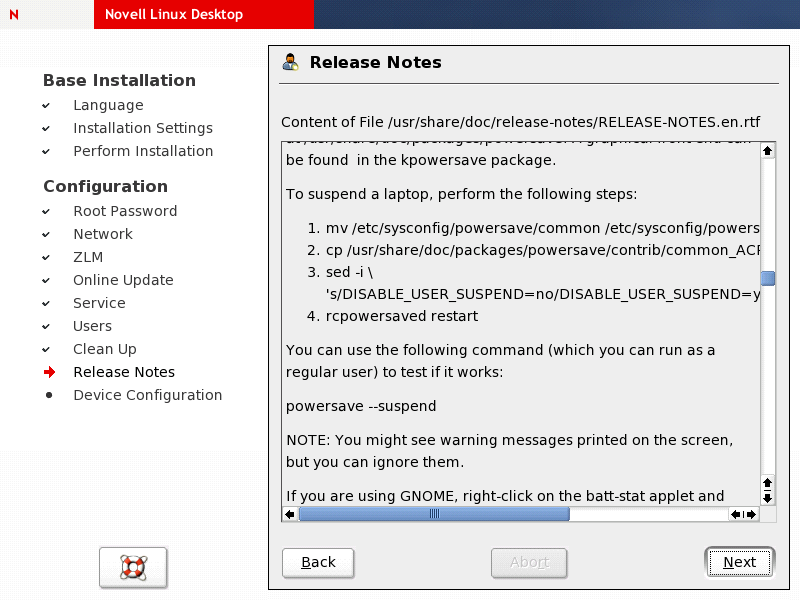Click the Novell N logo
800x600 pixels.
click(x=14, y=14)
